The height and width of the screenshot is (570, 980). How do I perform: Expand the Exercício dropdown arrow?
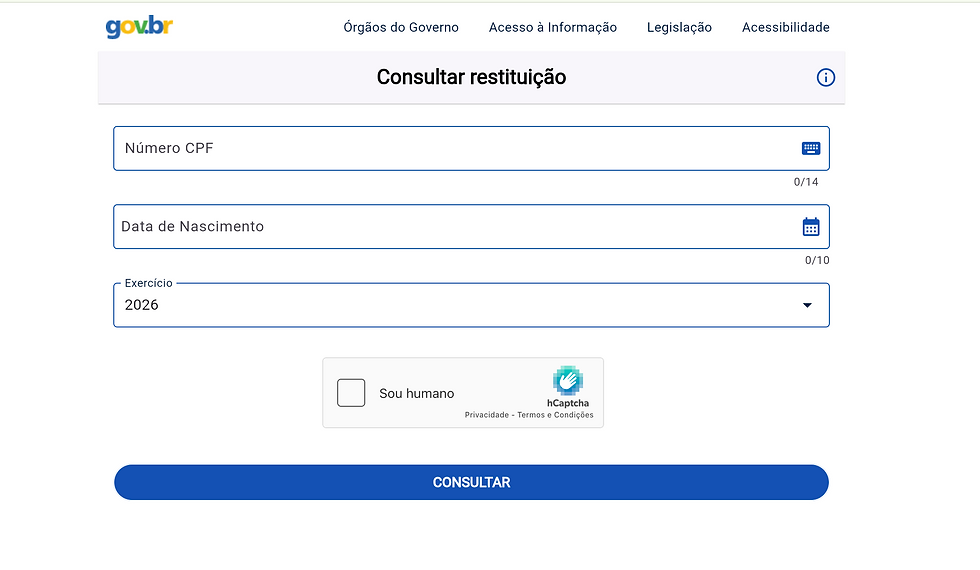(x=807, y=305)
